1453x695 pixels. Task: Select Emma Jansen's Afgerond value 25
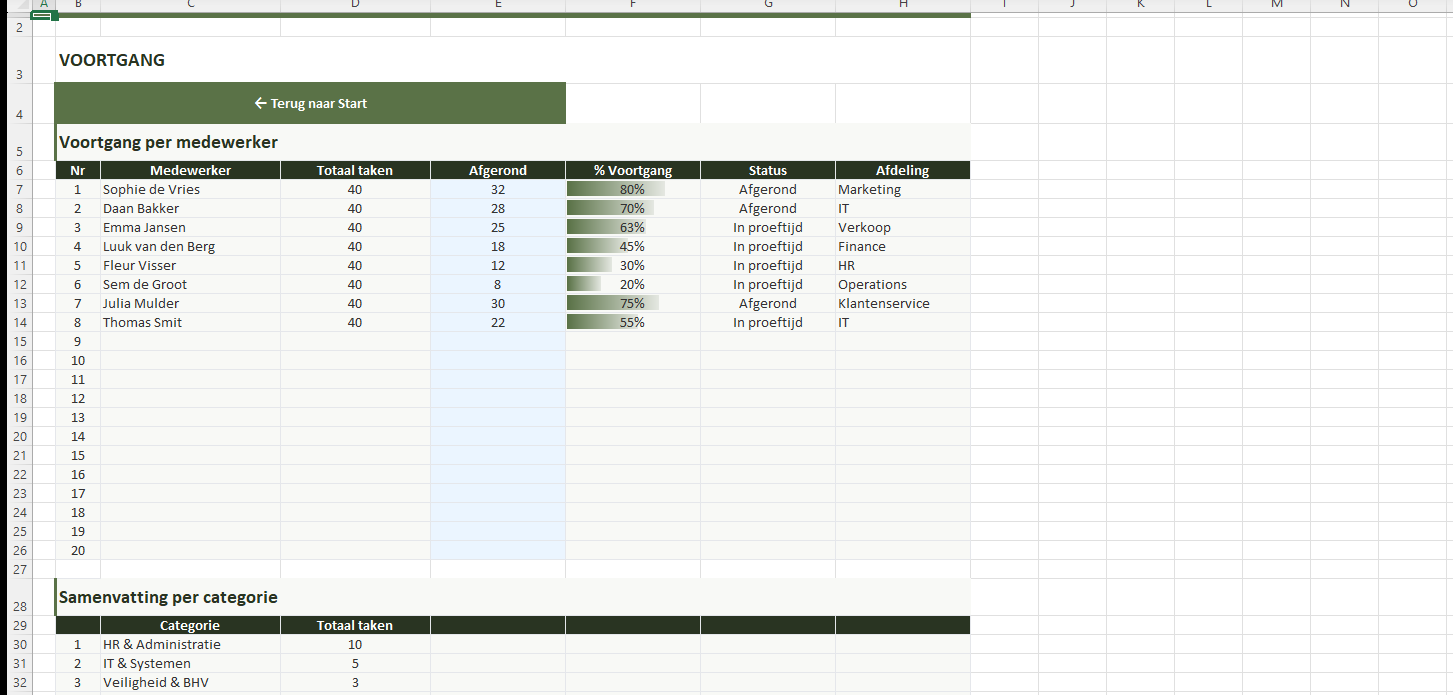pos(498,227)
